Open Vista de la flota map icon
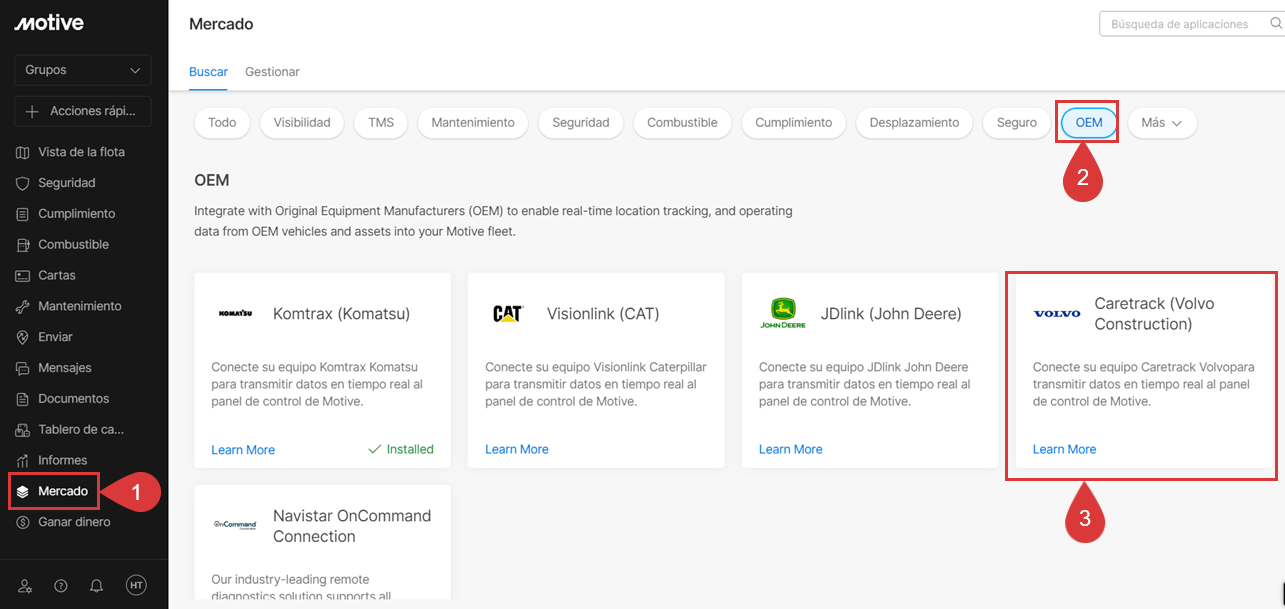 pos(24,152)
